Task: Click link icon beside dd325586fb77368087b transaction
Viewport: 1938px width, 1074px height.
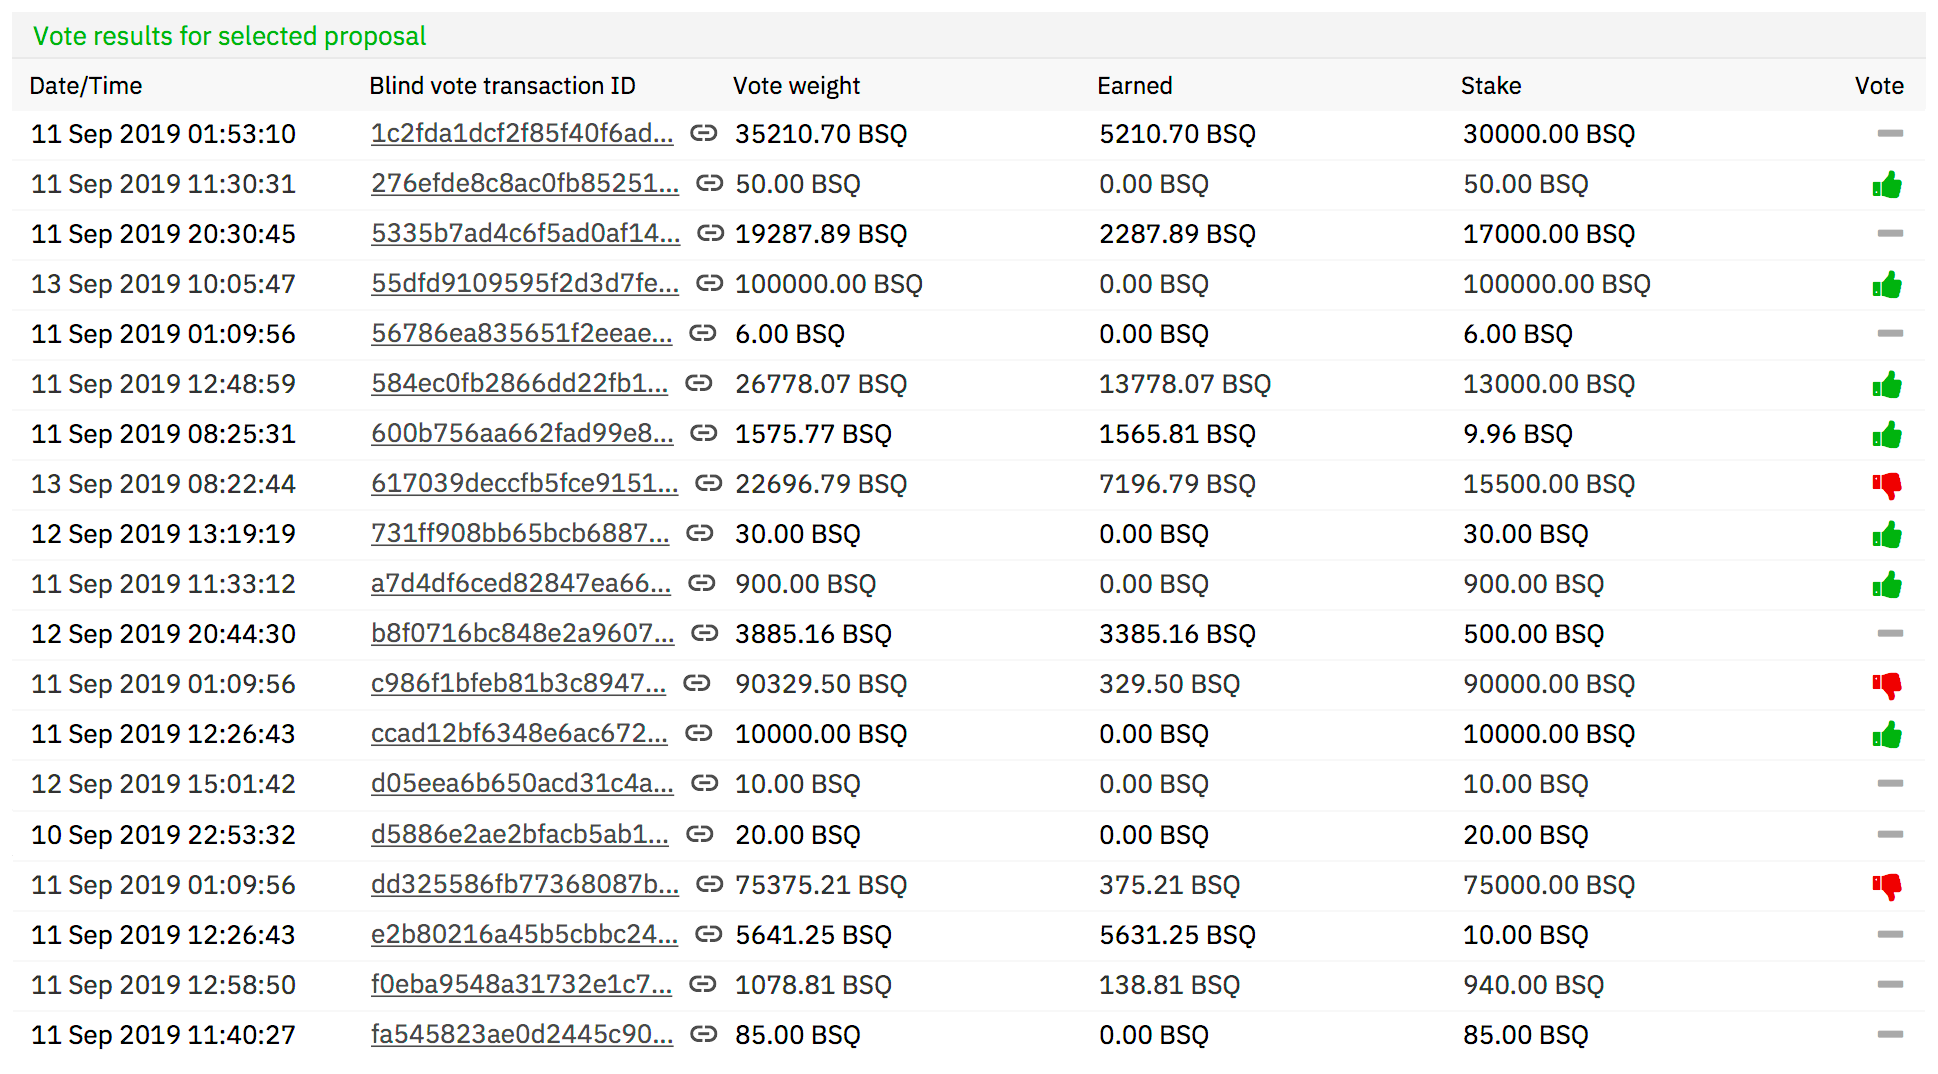Action: (709, 884)
